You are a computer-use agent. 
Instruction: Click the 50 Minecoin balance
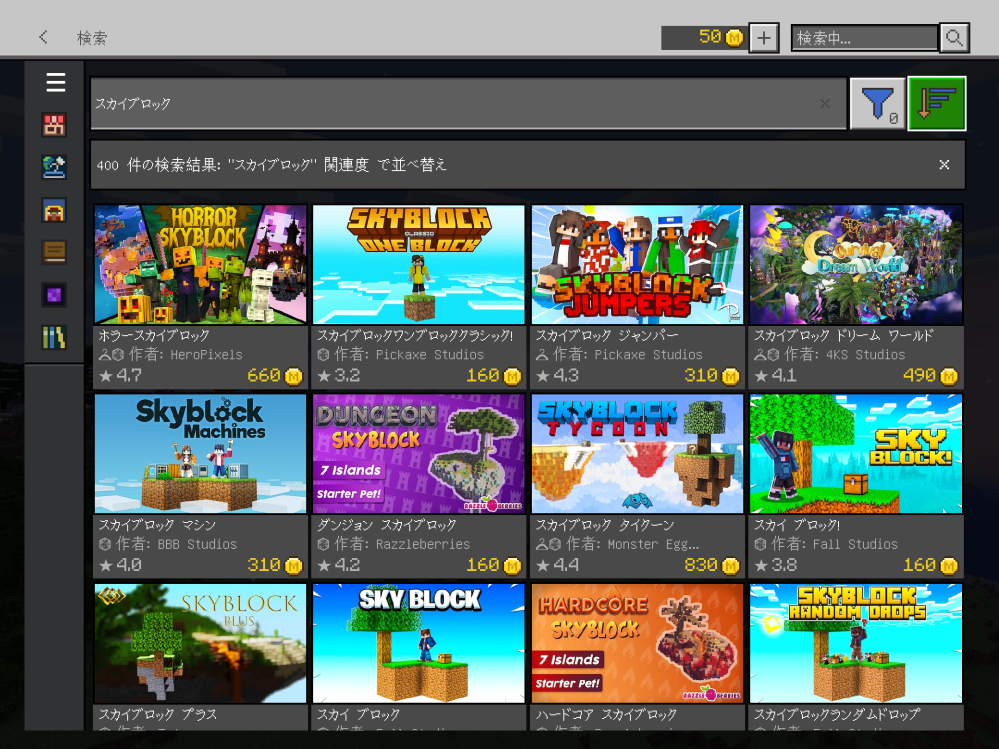(x=710, y=37)
